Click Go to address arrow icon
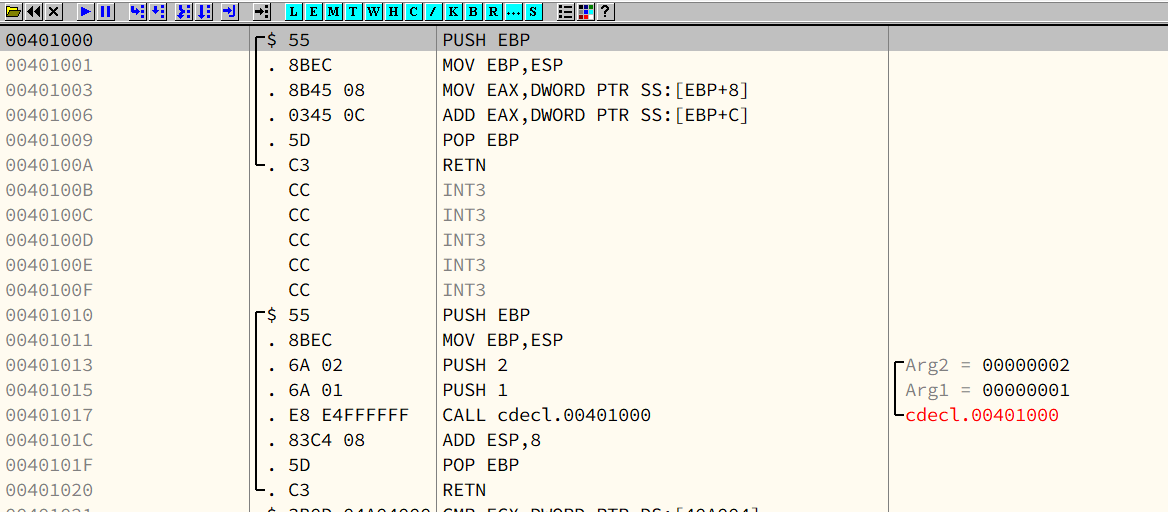Viewport: 1168px width, 512px height. pyautogui.click(x=261, y=12)
